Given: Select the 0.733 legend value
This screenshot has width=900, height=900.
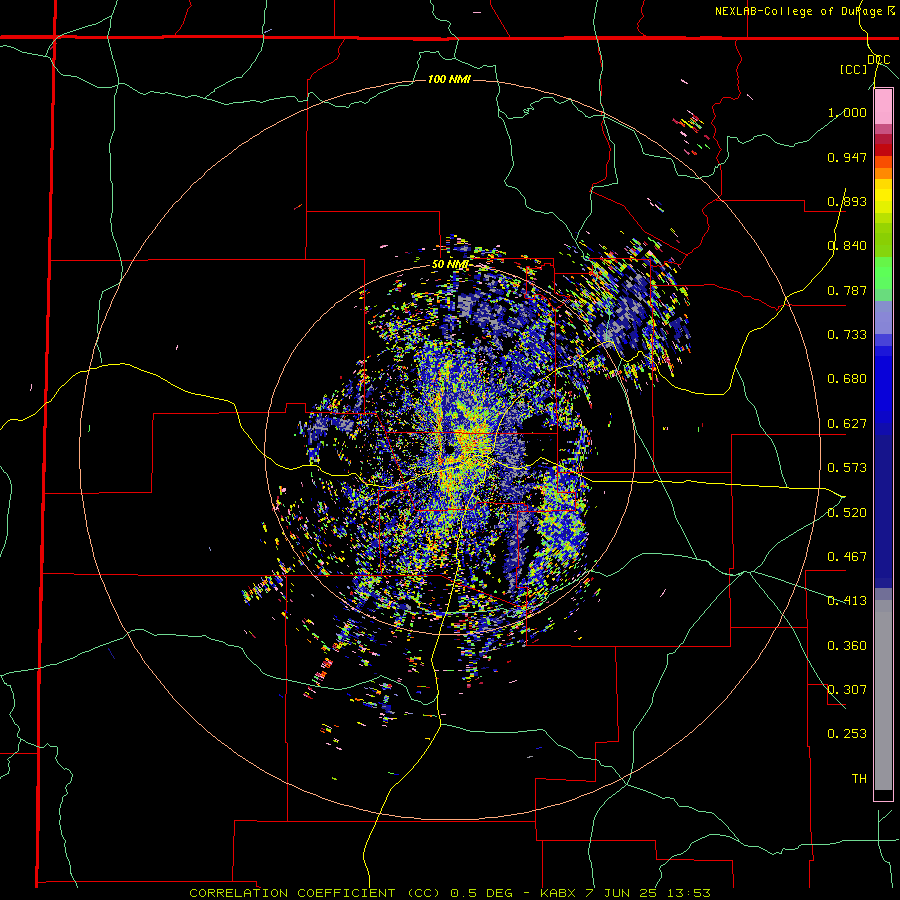Looking at the screenshot, I should click(847, 335).
